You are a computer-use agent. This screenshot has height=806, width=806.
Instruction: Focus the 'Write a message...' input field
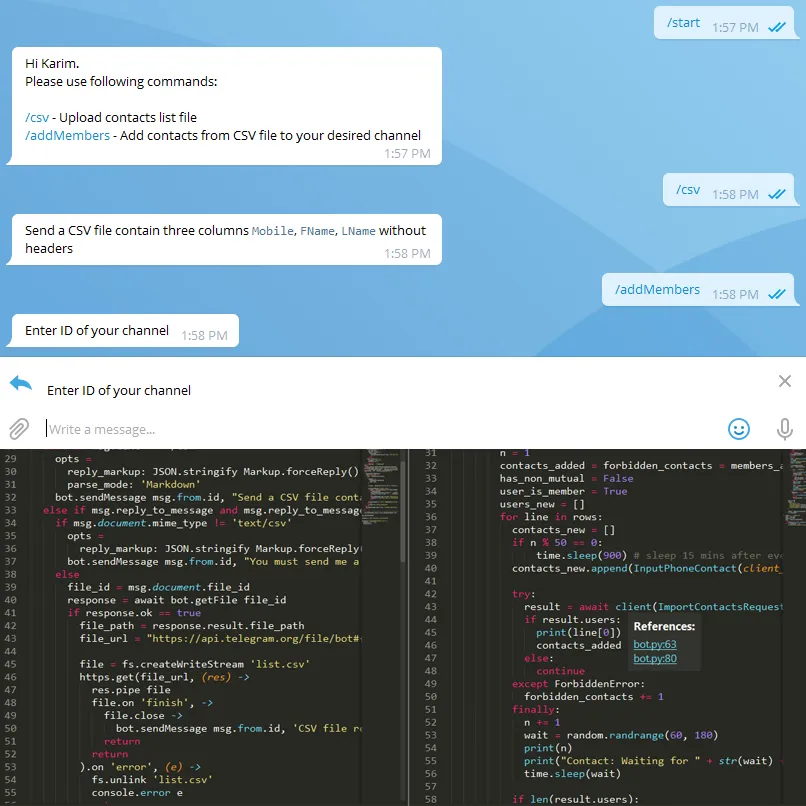(380, 429)
